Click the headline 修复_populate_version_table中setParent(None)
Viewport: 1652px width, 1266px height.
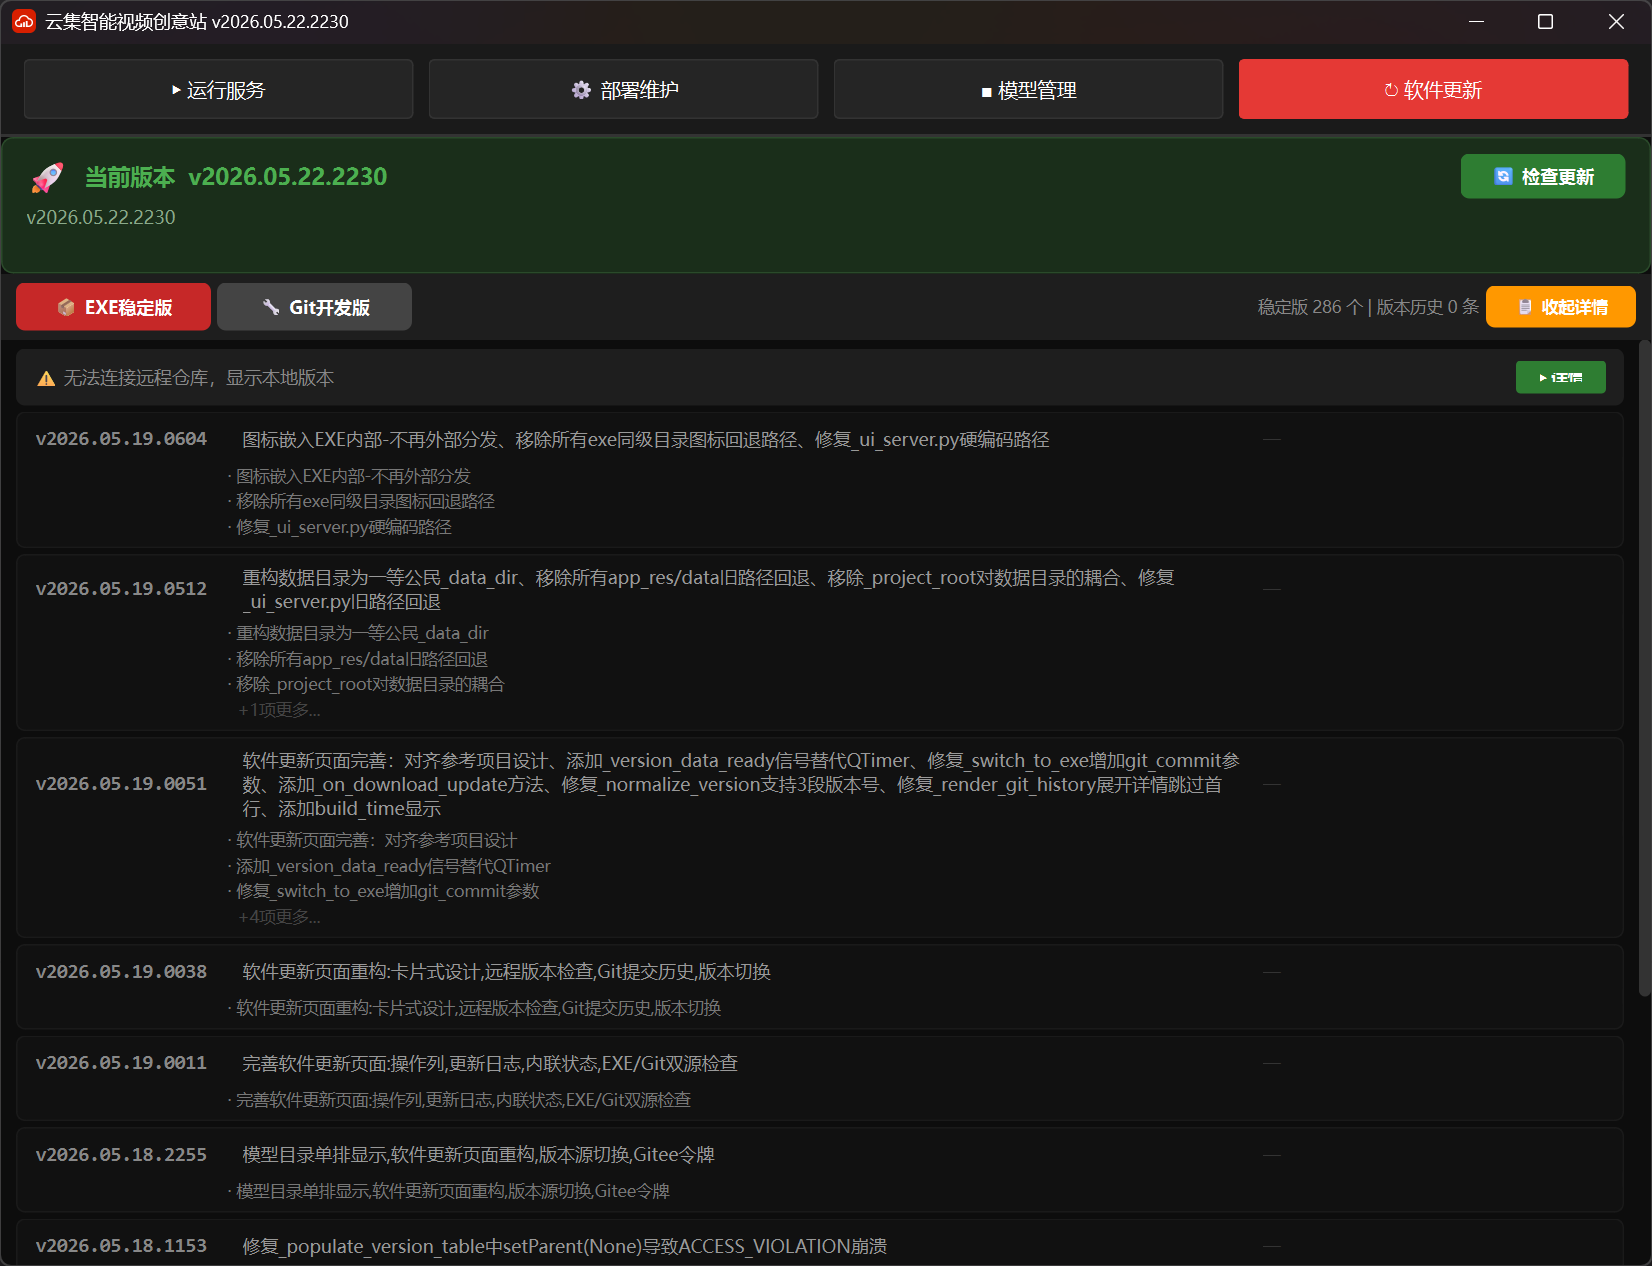(x=564, y=1247)
